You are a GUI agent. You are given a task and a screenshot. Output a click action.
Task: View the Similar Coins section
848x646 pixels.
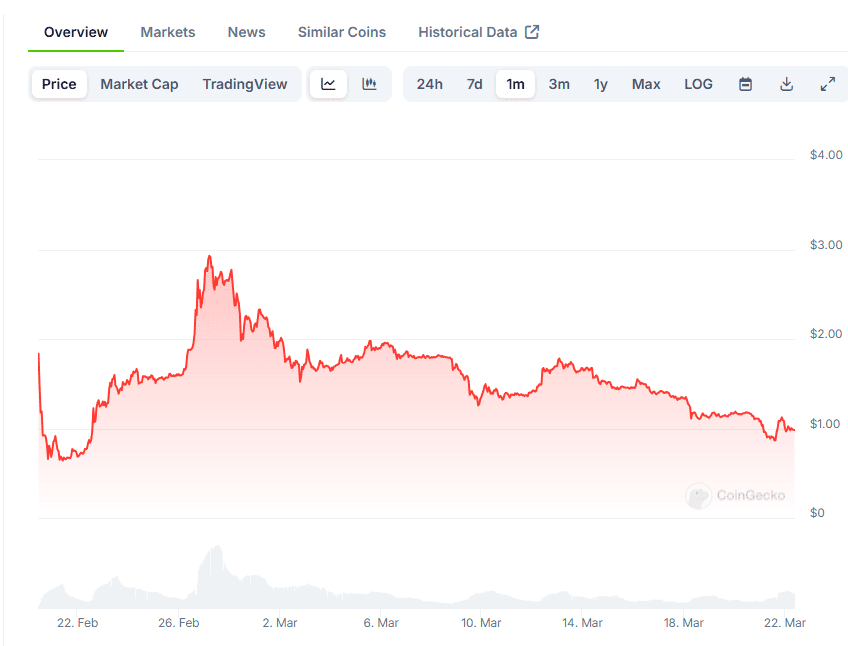click(341, 31)
